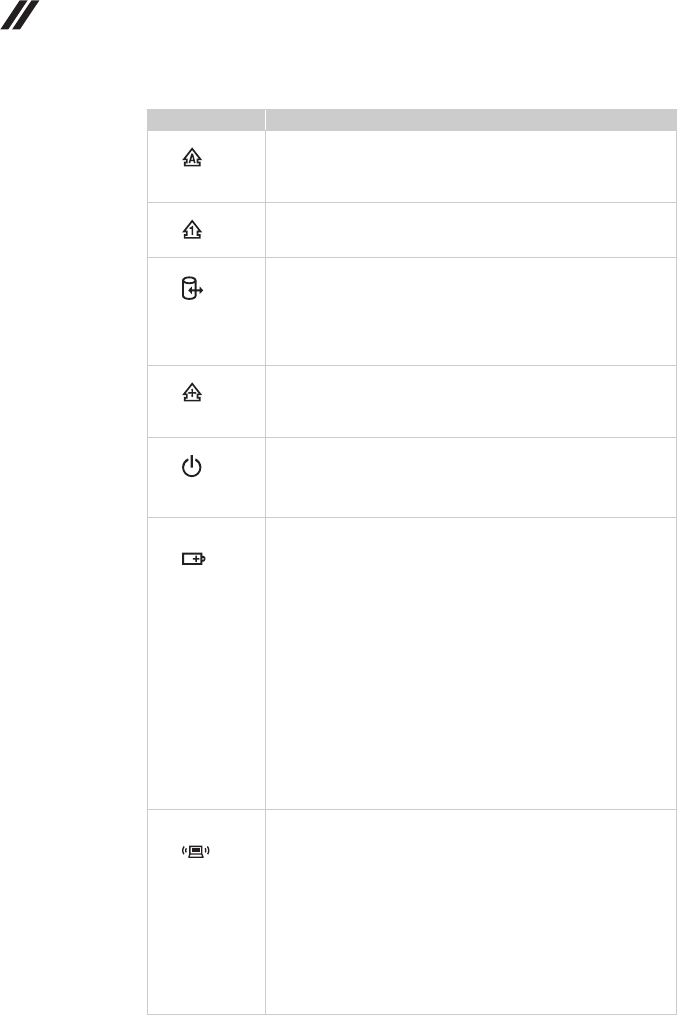Select the battery status icon
The height and width of the screenshot is (1015, 677).
coord(192,560)
